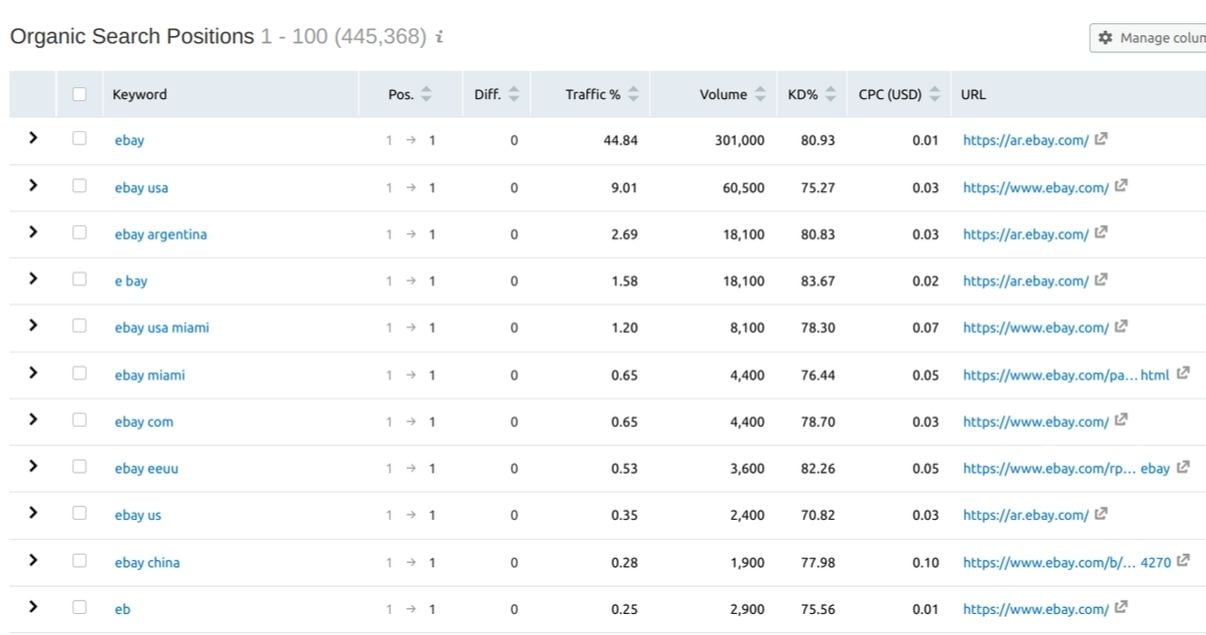Click the Organic Search Positions heading
Viewport: 1206px width, 635px height.
pyautogui.click(x=132, y=36)
